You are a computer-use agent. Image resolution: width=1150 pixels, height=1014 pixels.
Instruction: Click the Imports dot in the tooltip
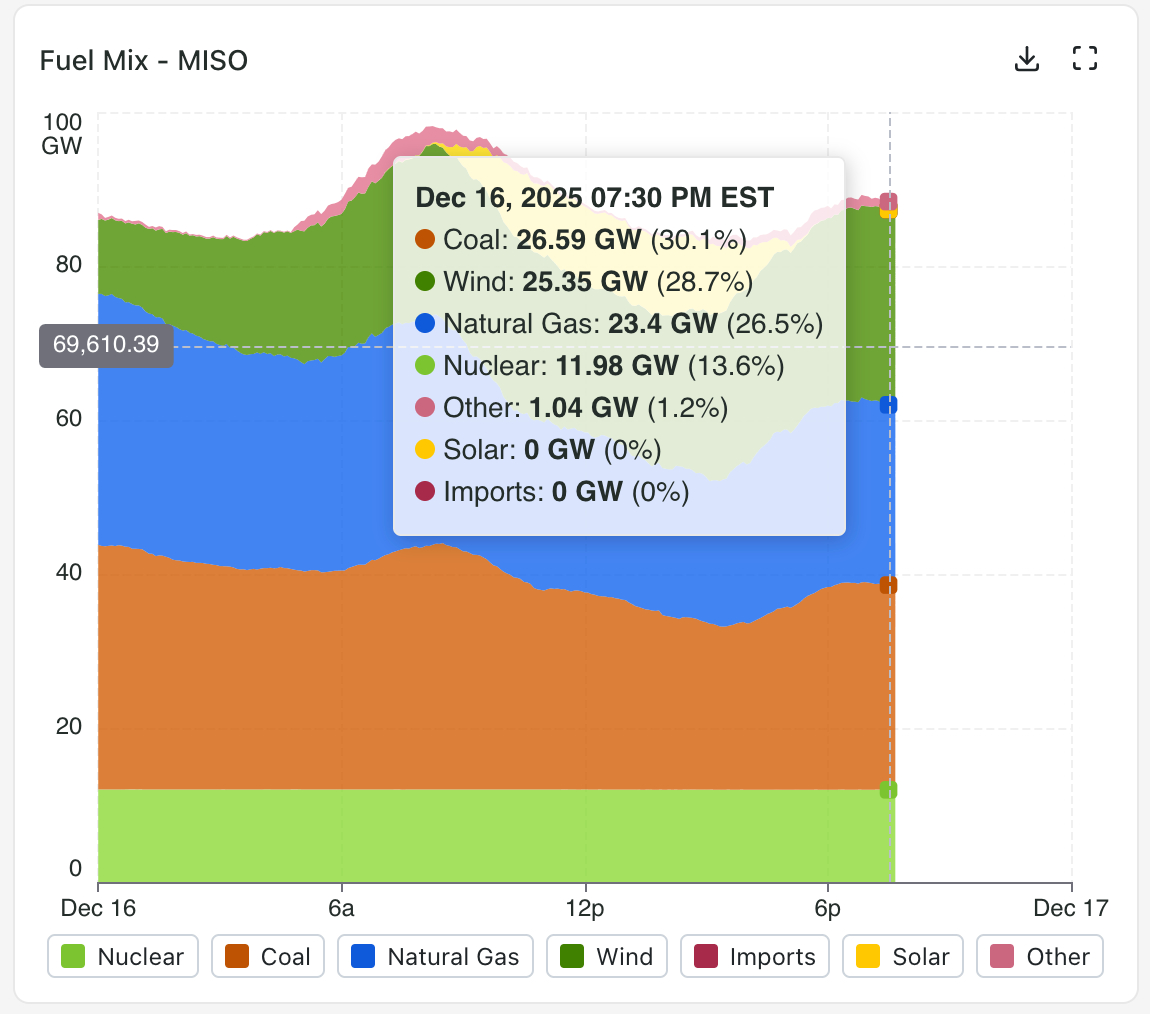pos(425,491)
